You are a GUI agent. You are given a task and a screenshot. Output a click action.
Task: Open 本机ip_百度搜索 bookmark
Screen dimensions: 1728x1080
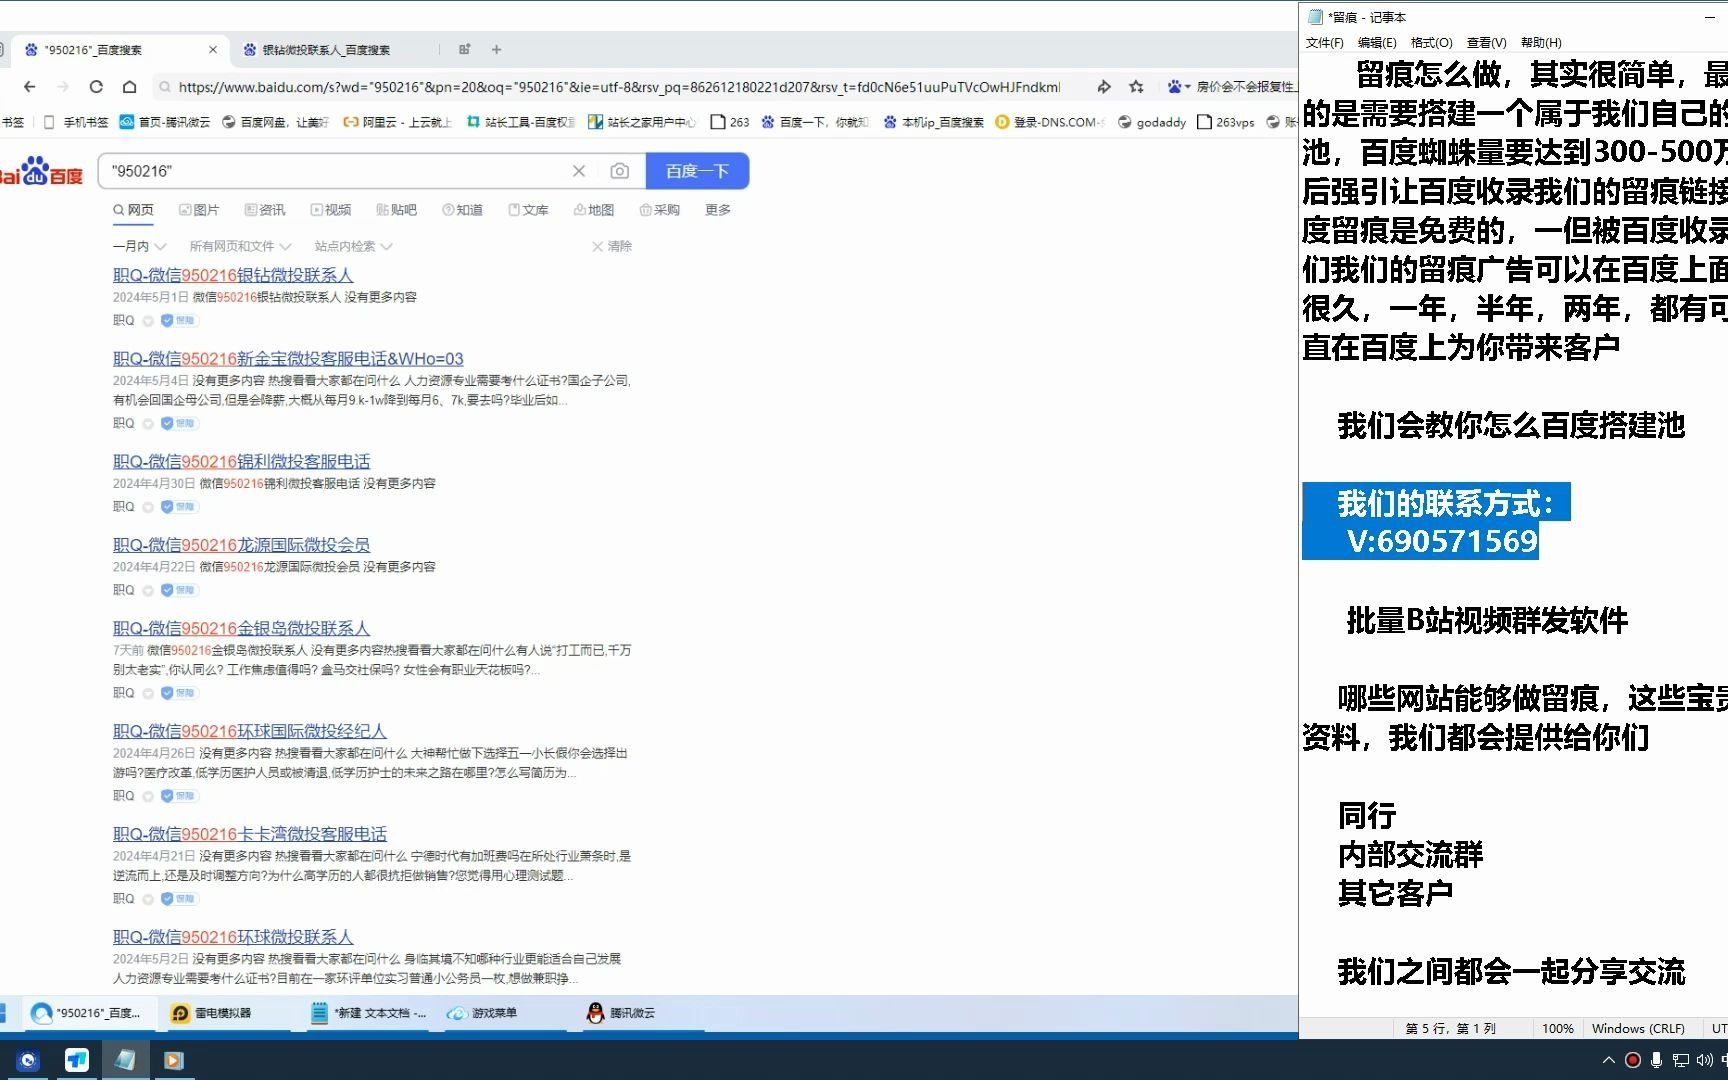point(933,122)
